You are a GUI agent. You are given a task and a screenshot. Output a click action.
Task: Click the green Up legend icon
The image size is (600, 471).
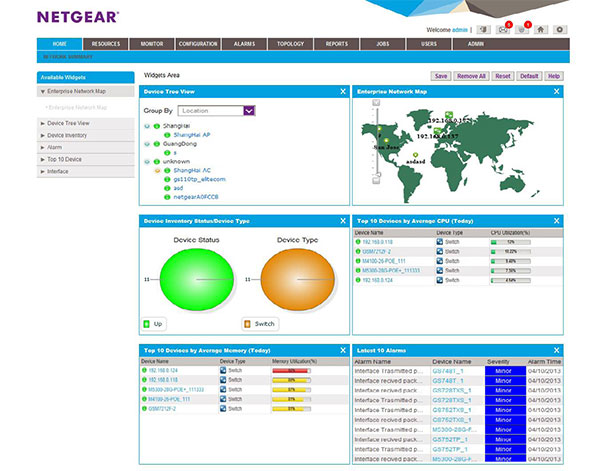(146, 324)
